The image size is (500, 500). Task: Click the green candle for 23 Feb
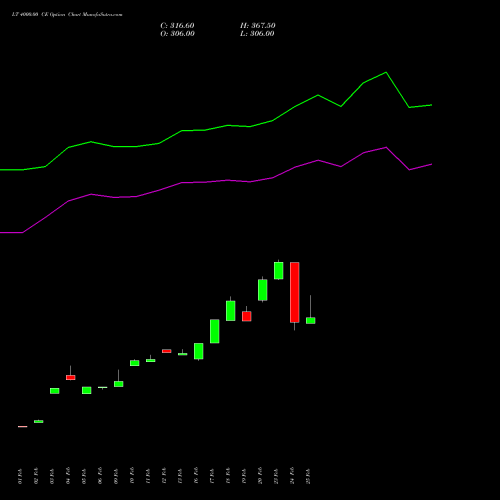coord(279,271)
